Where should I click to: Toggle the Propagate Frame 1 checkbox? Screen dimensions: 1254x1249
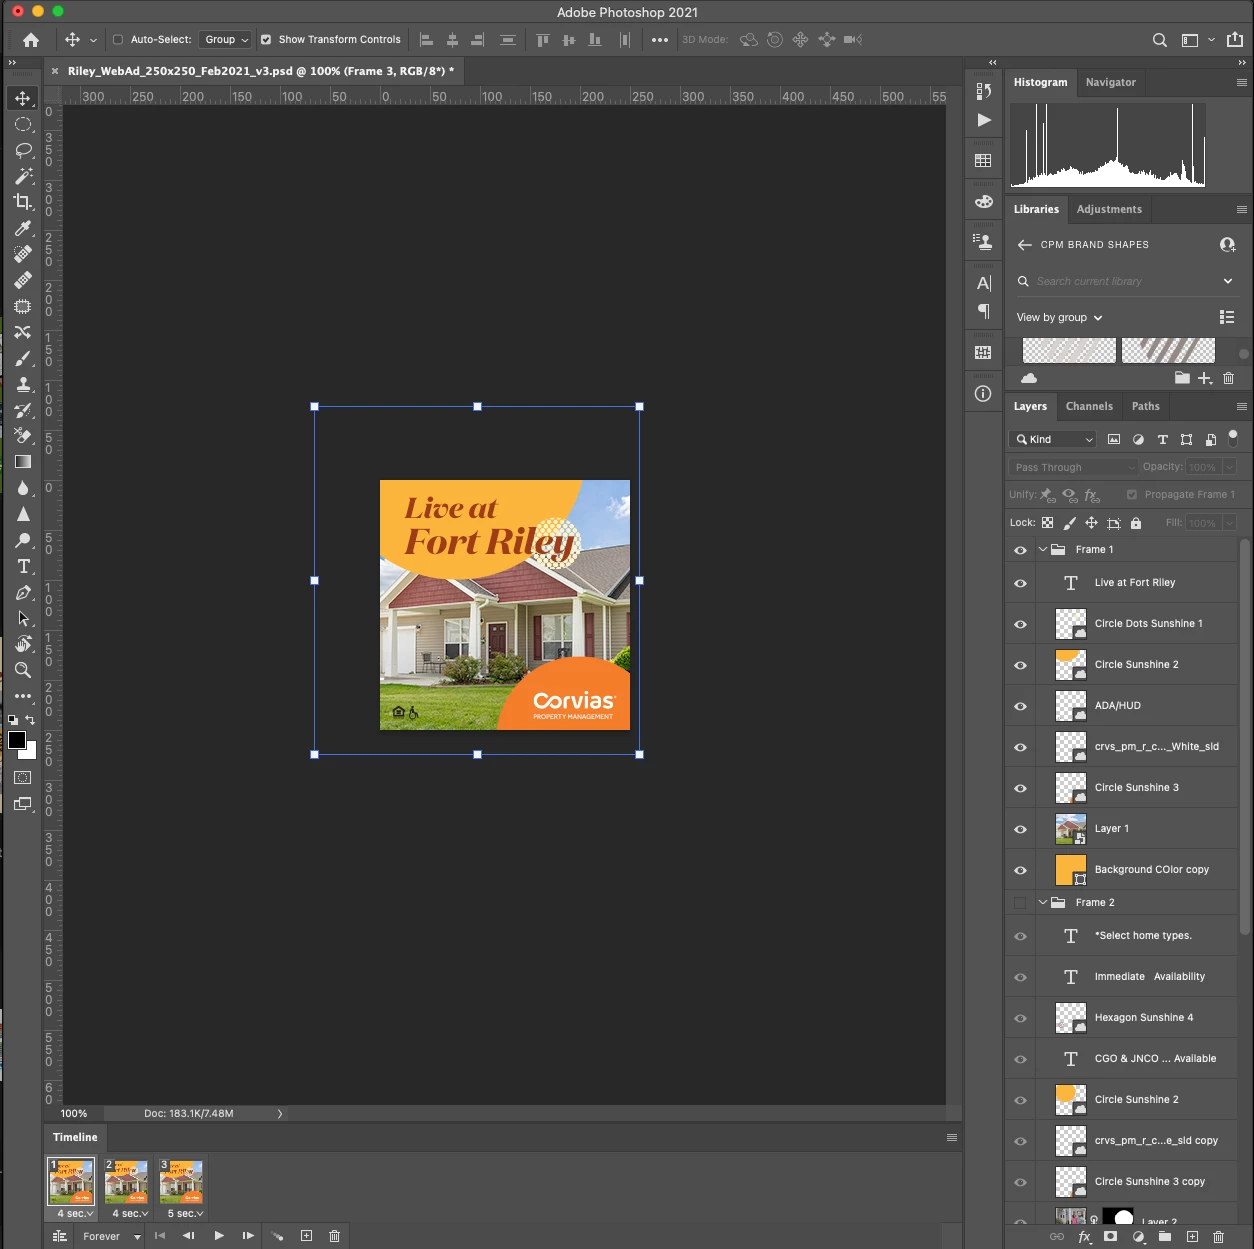pyautogui.click(x=1132, y=494)
